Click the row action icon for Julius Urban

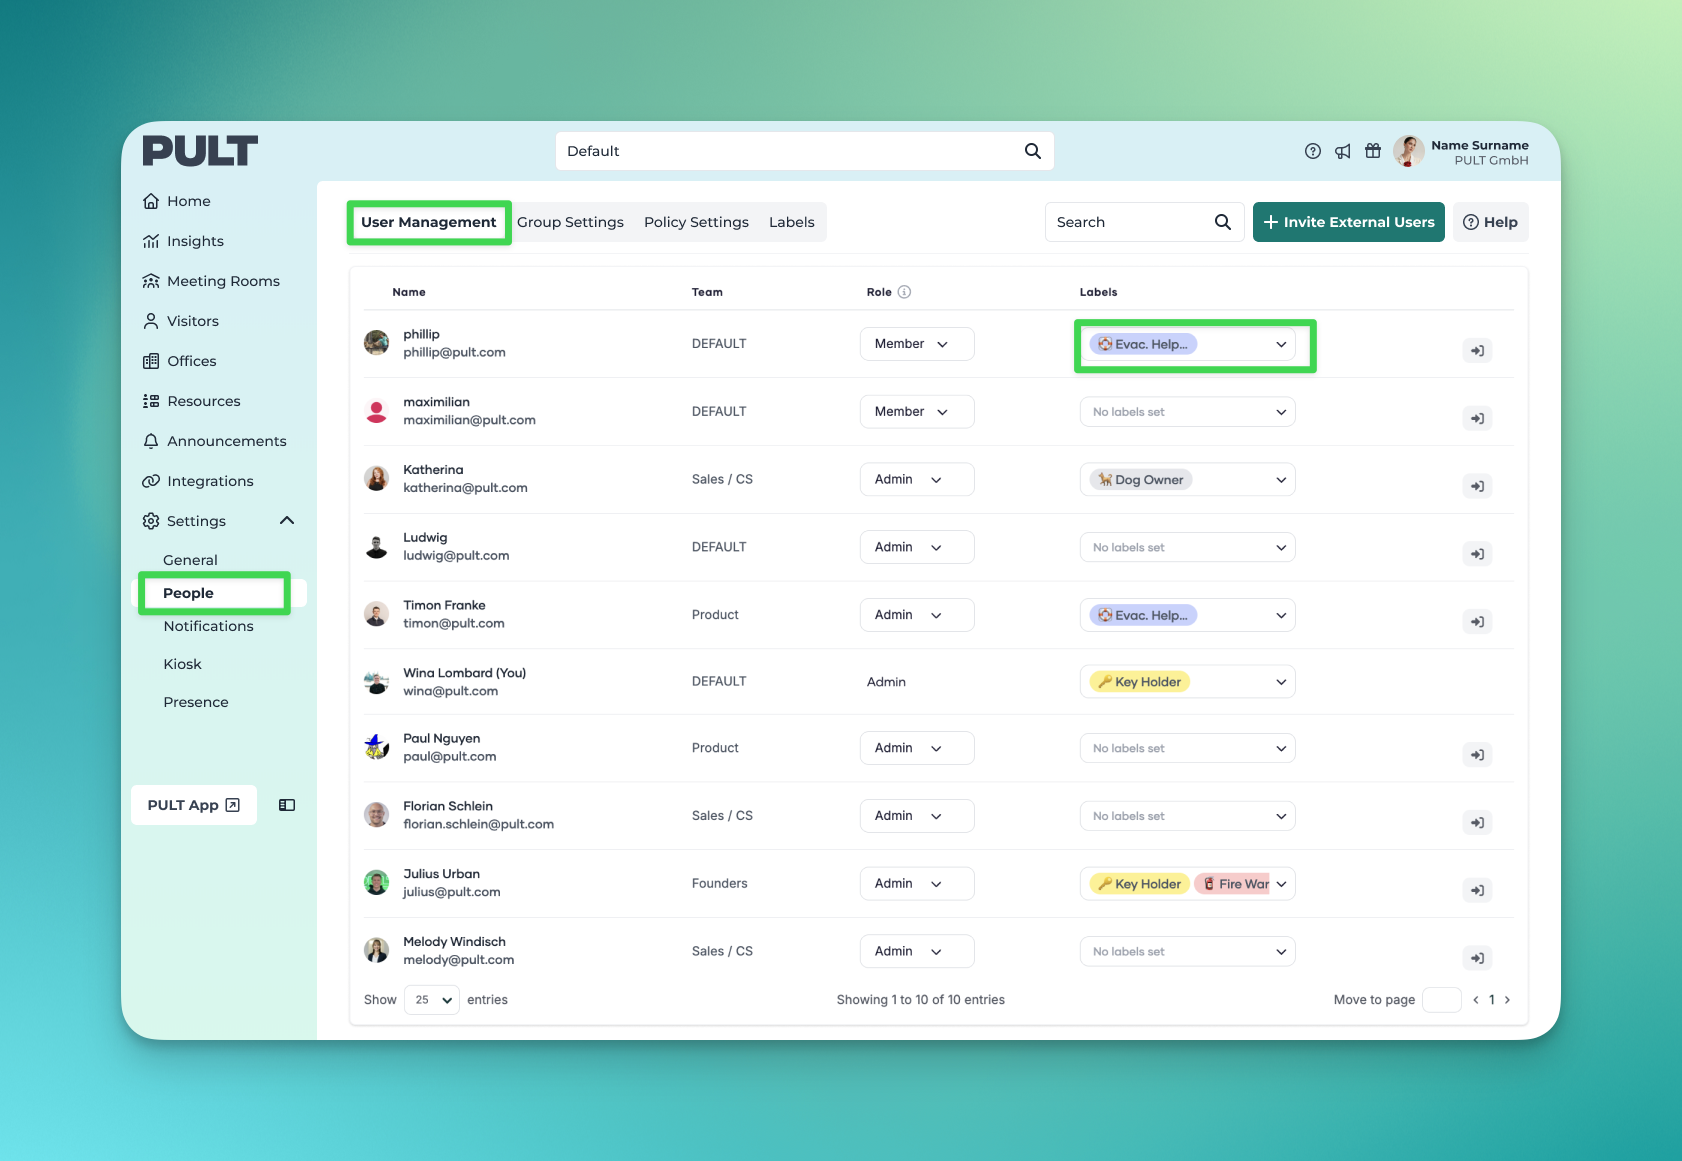click(x=1476, y=891)
